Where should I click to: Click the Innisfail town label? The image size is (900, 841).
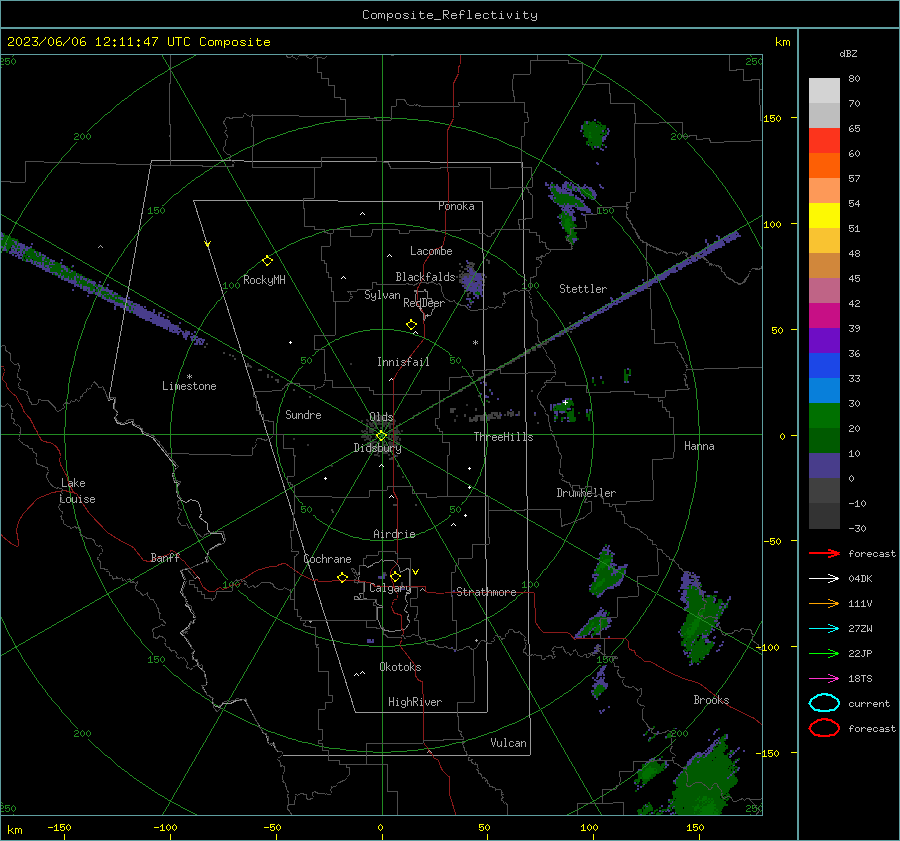tap(403, 362)
